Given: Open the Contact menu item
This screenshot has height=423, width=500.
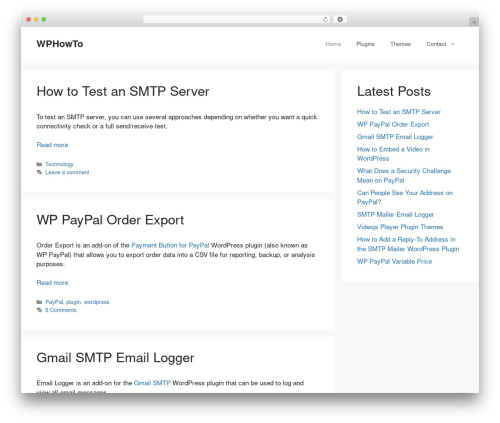Looking at the screenshot, I should tap(436, 44).
